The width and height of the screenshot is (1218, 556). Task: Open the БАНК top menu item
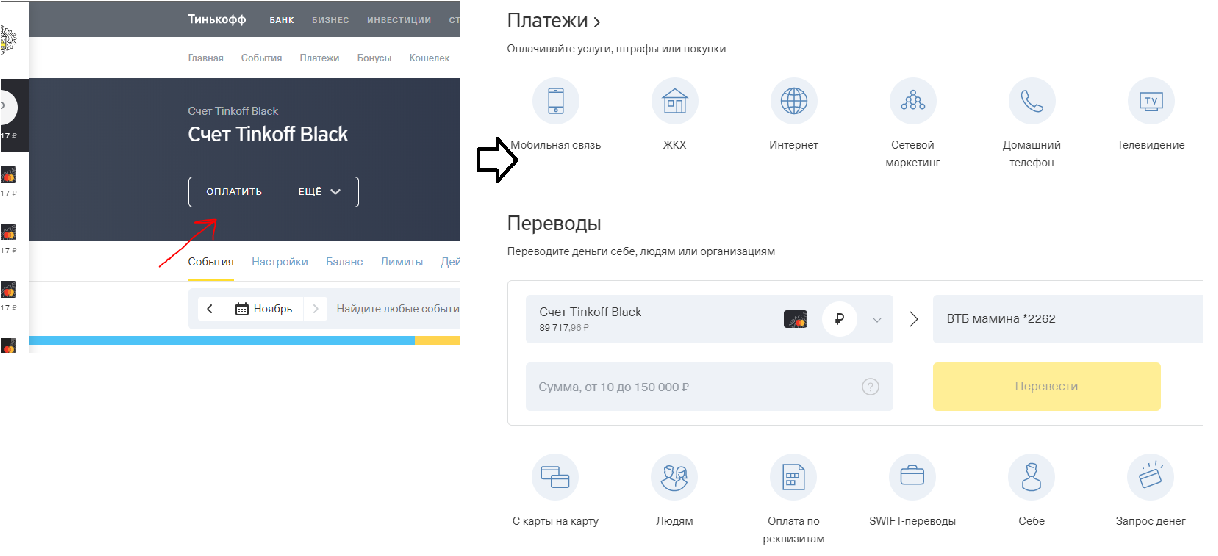pos(282,20)
